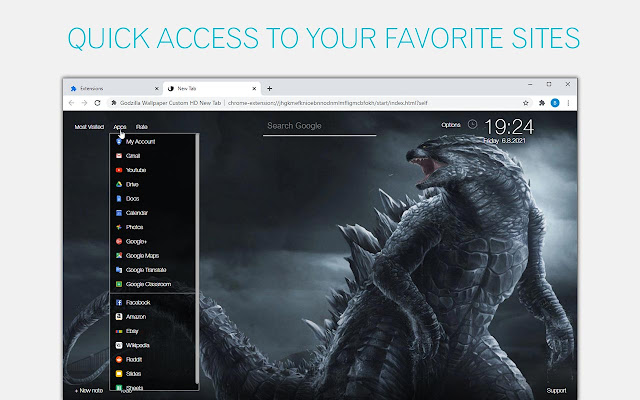Add a New note
Viewport: 640px width, 400px height.
click(89, 391)
